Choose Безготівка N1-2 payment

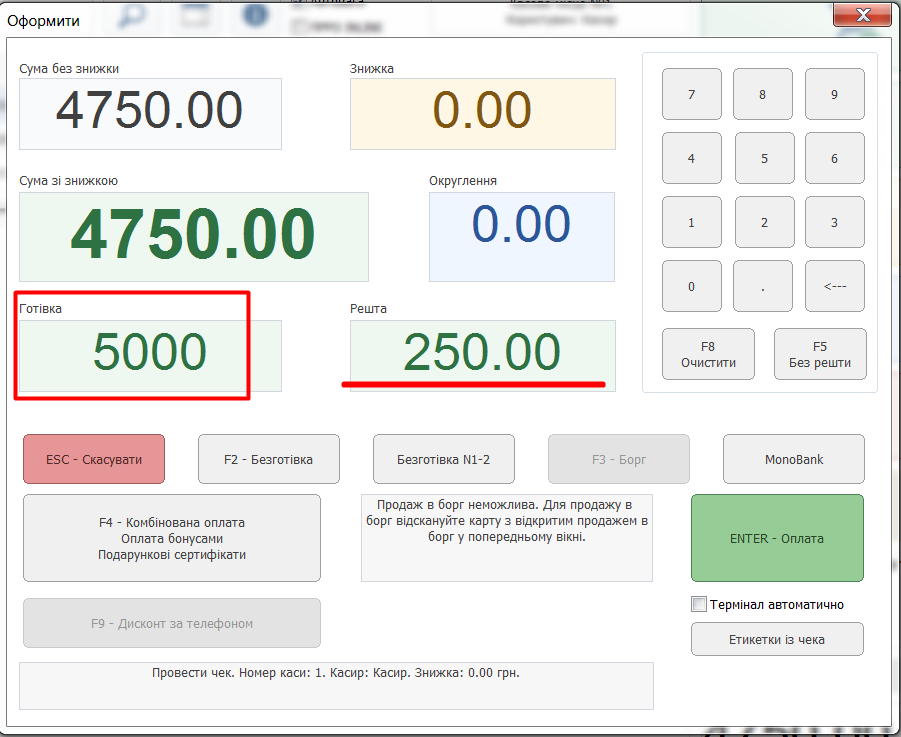point(444,459)
